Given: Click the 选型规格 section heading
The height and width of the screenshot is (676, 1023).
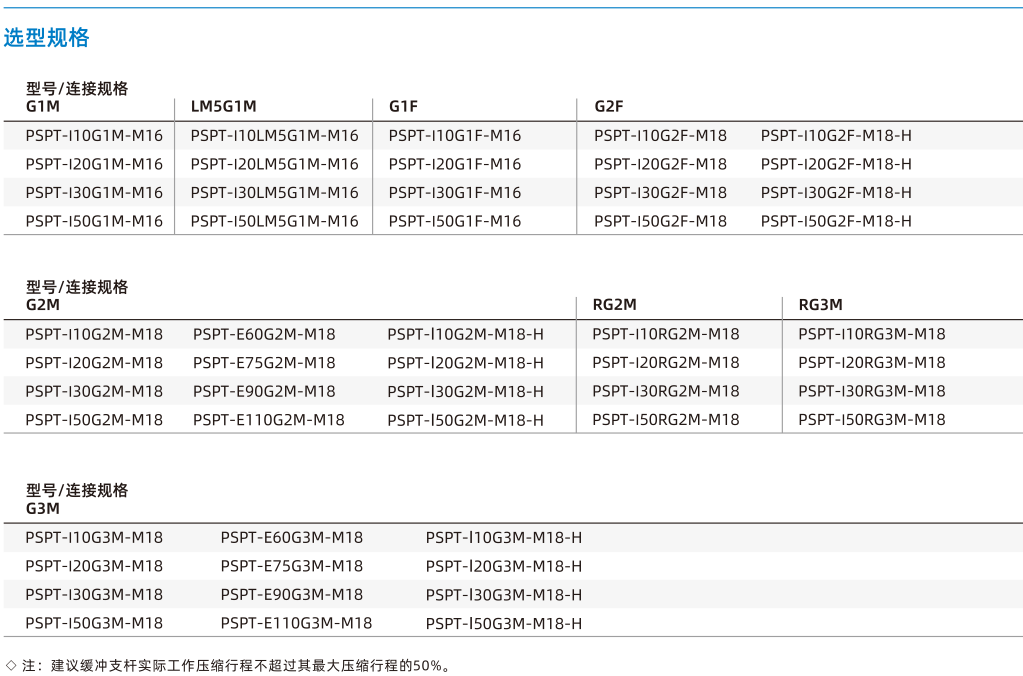Looking at the screenshot, I should click(46, 38).
